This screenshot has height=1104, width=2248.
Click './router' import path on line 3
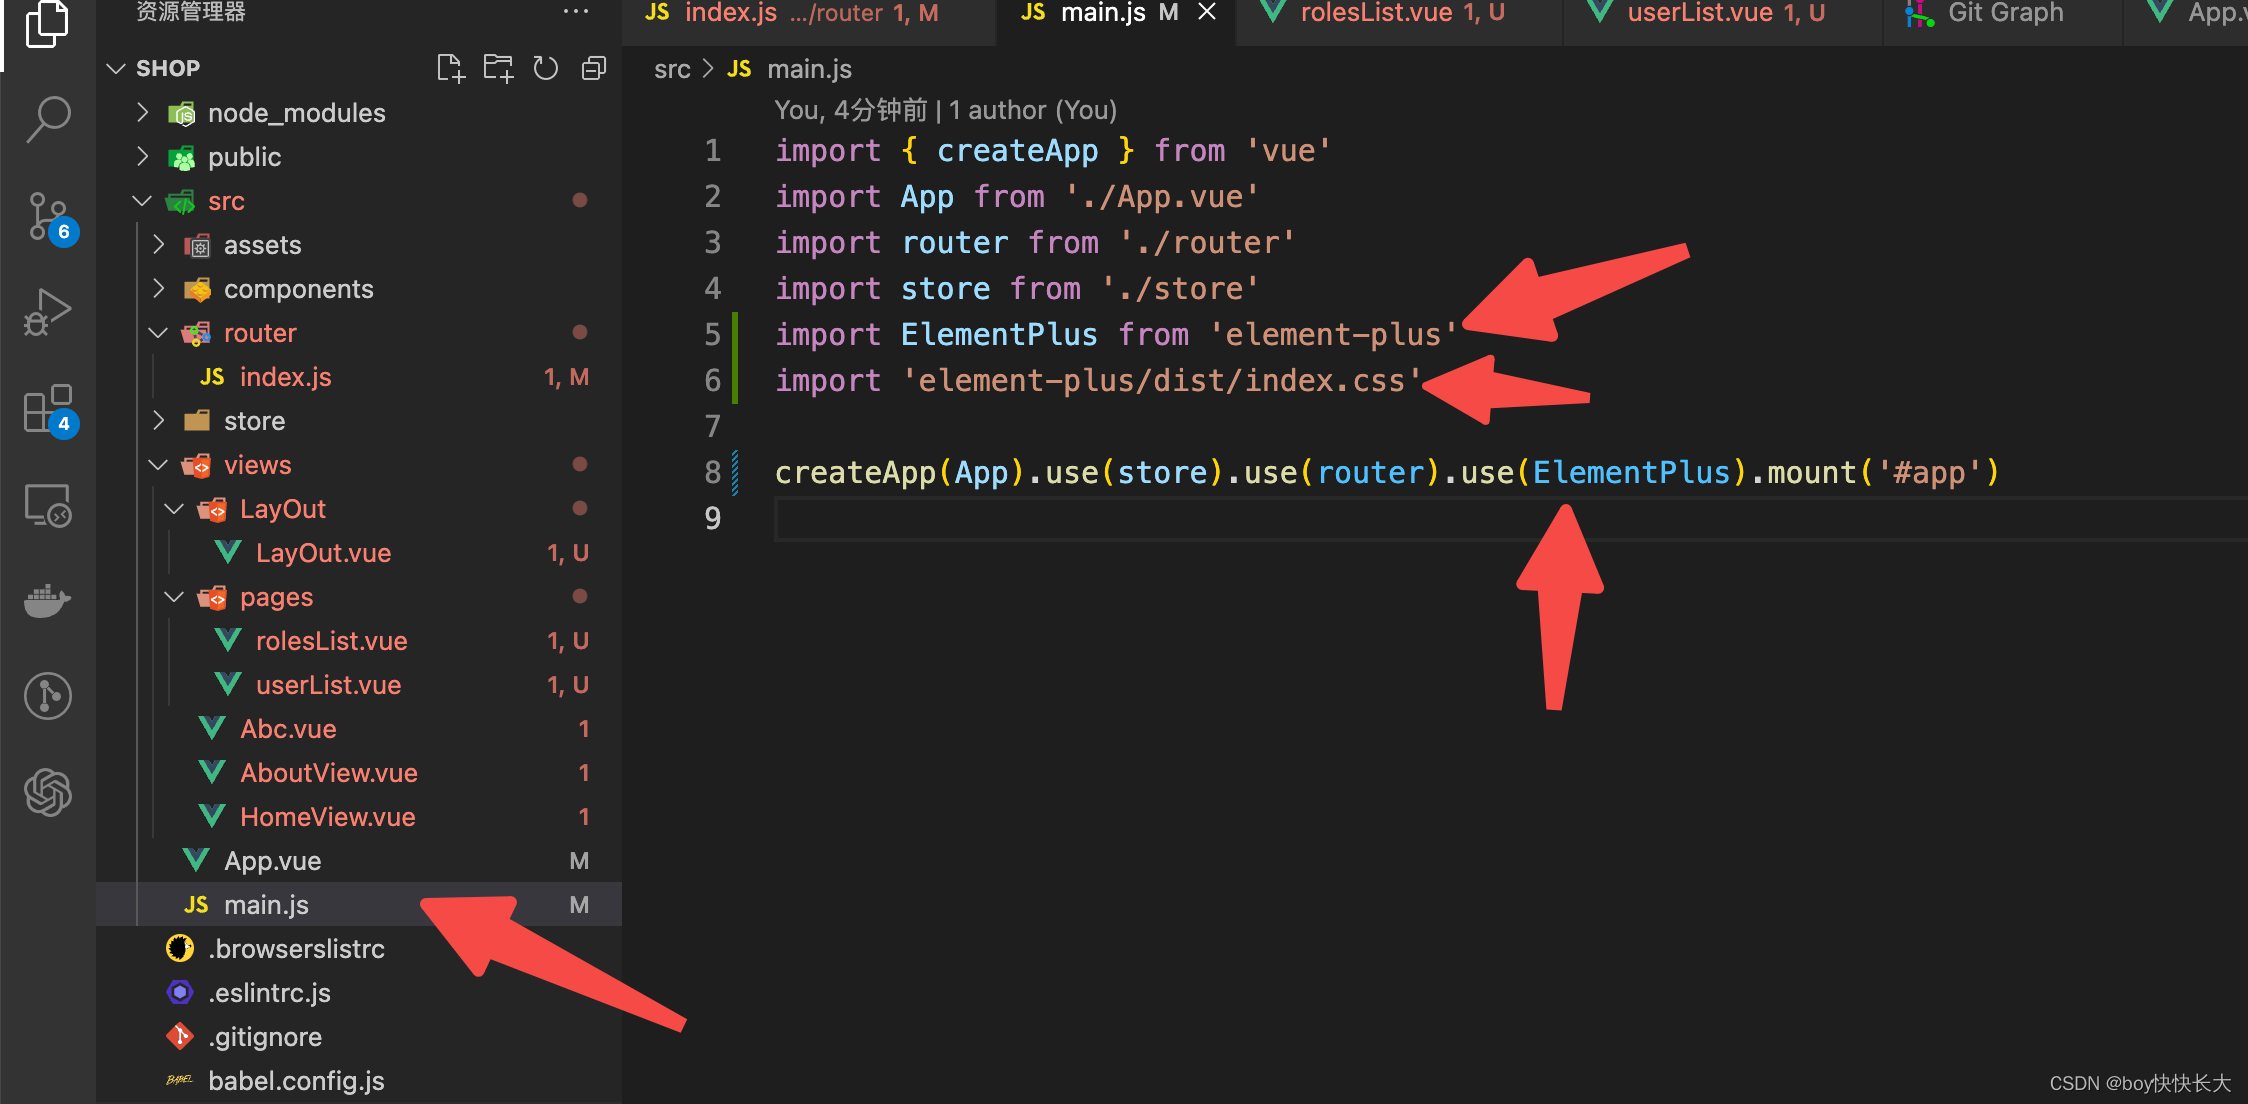click(x=1207, y=243)
